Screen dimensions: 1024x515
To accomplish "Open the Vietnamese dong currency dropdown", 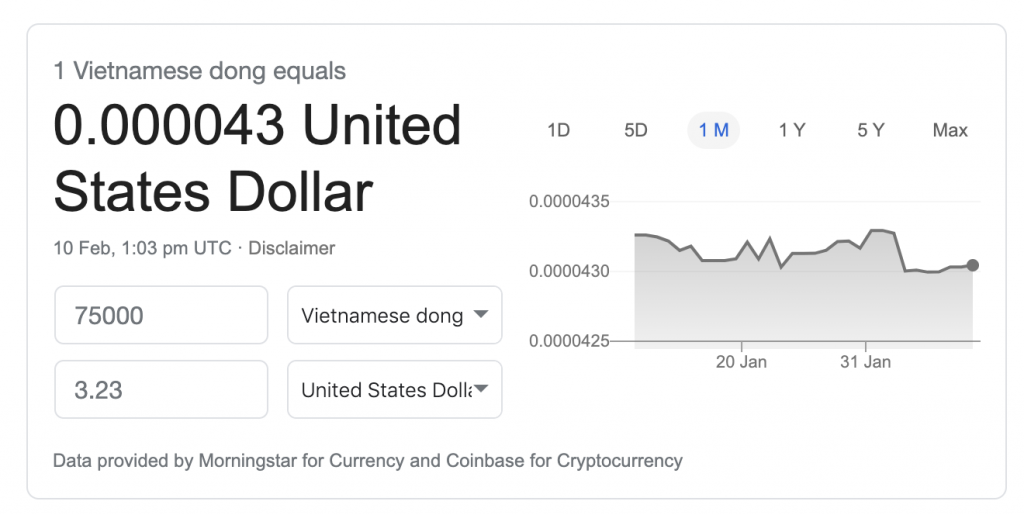I will click(395, 315).
